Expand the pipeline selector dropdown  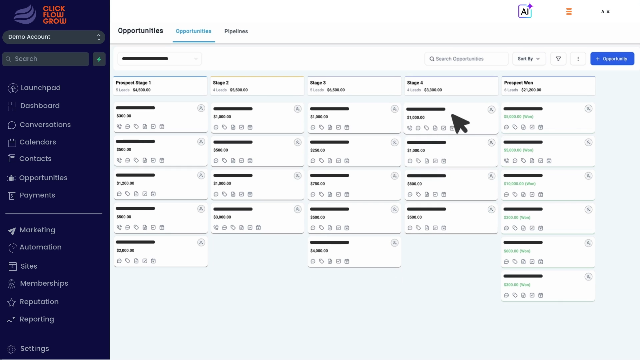click(159, 59)
